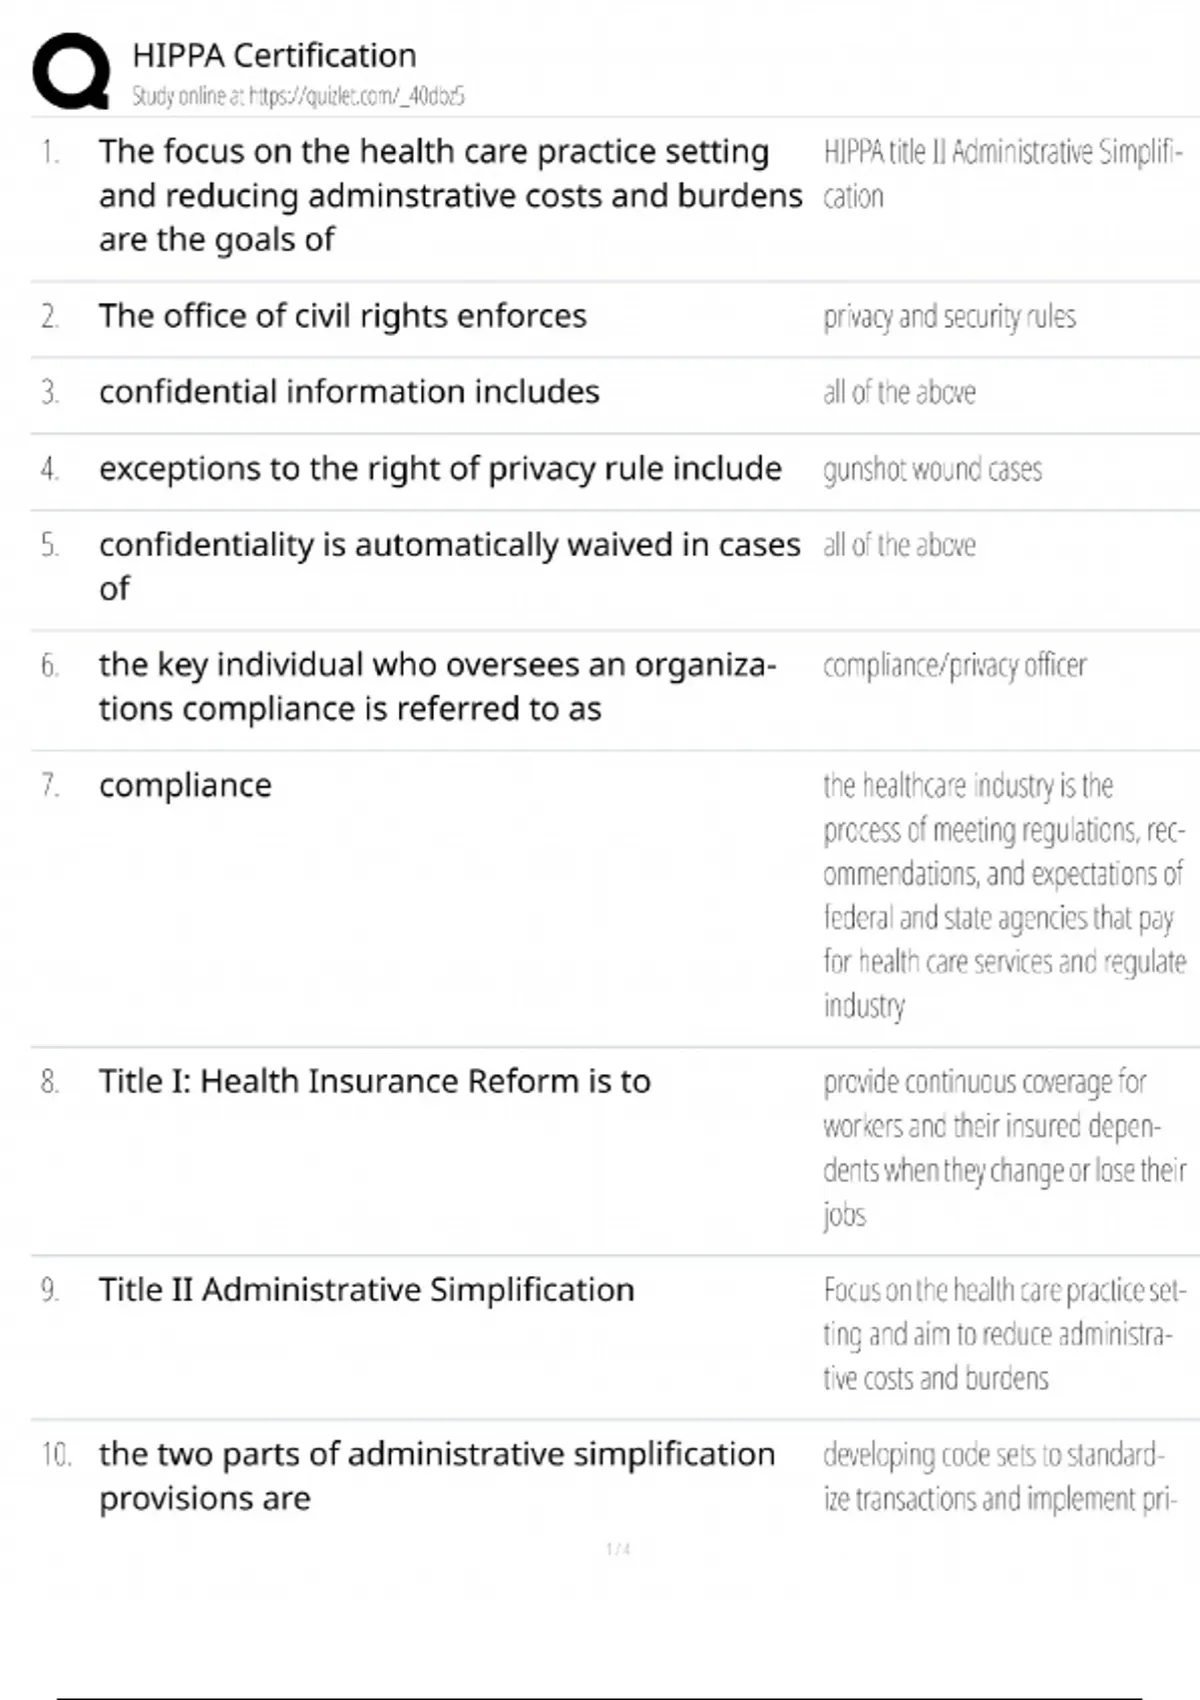Image resolution: width=1200 pixels, height=1700 pixels.
Task: Select 'Title I: Health Insurance Reform is to'
Action: point(374,1081)
